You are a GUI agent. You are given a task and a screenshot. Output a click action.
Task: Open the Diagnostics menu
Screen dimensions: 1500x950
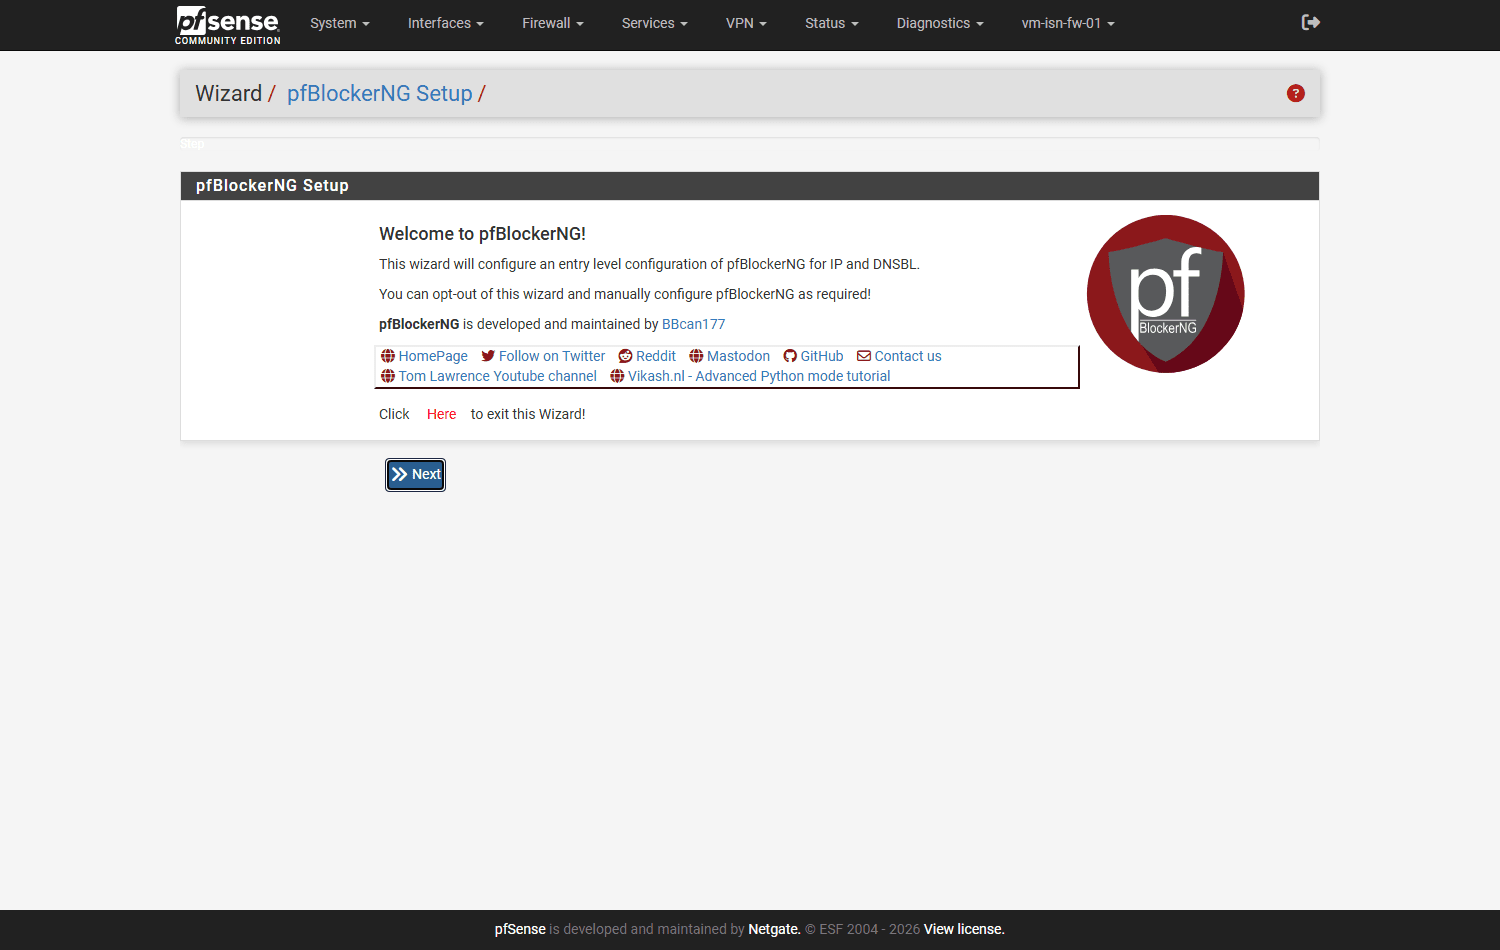[x=940, y=23]
